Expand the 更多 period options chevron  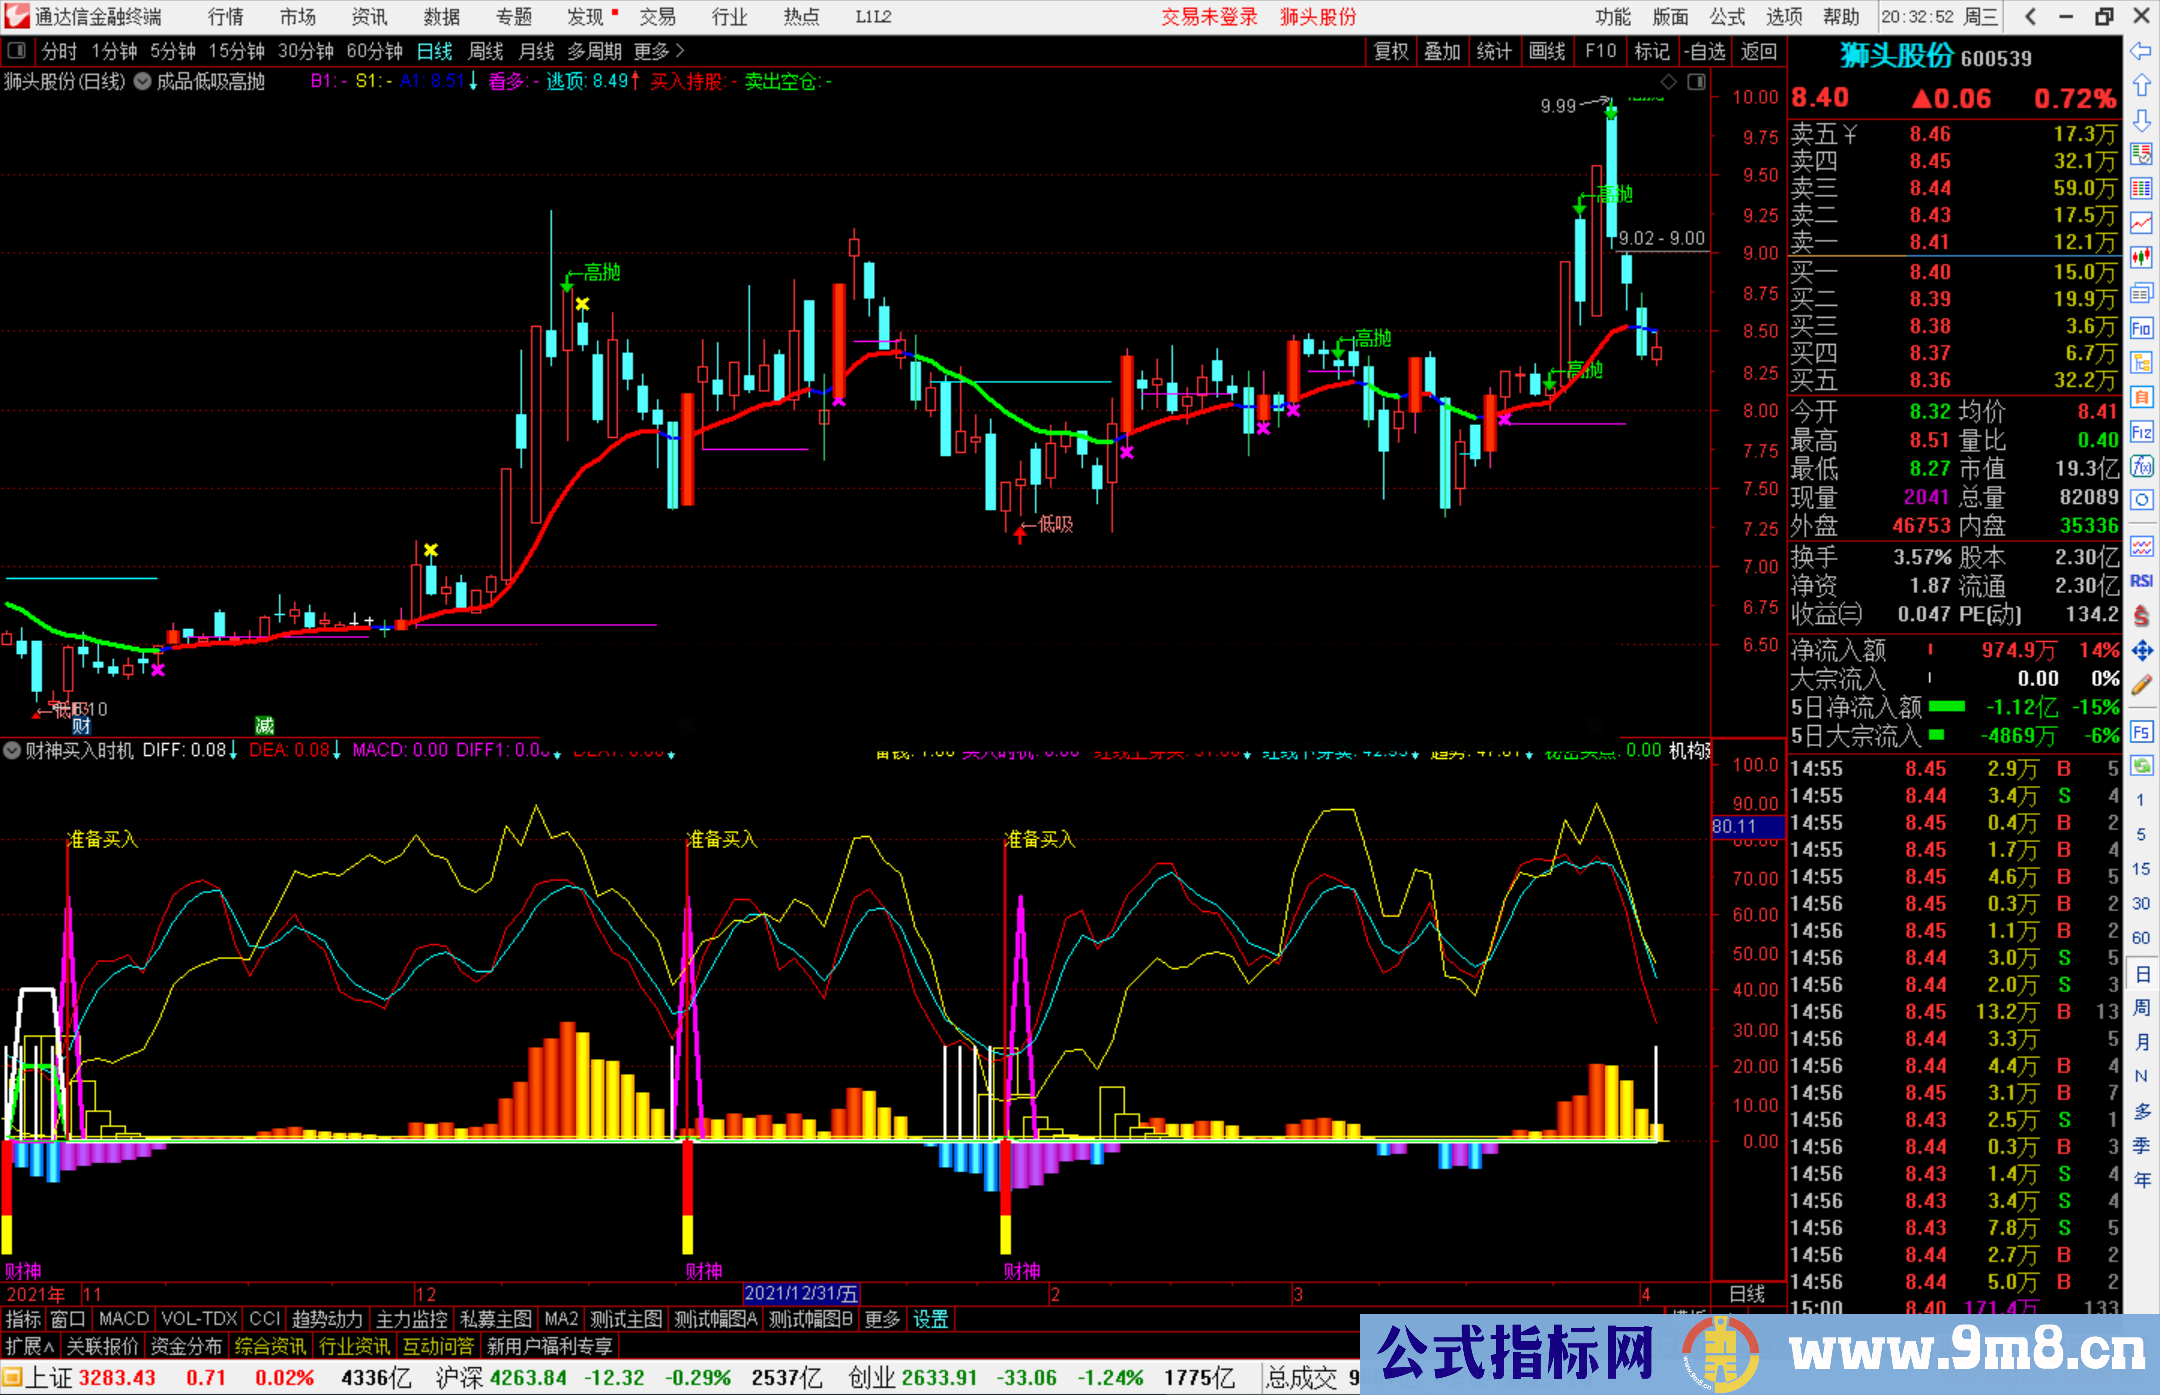click(x=680, y=51)
